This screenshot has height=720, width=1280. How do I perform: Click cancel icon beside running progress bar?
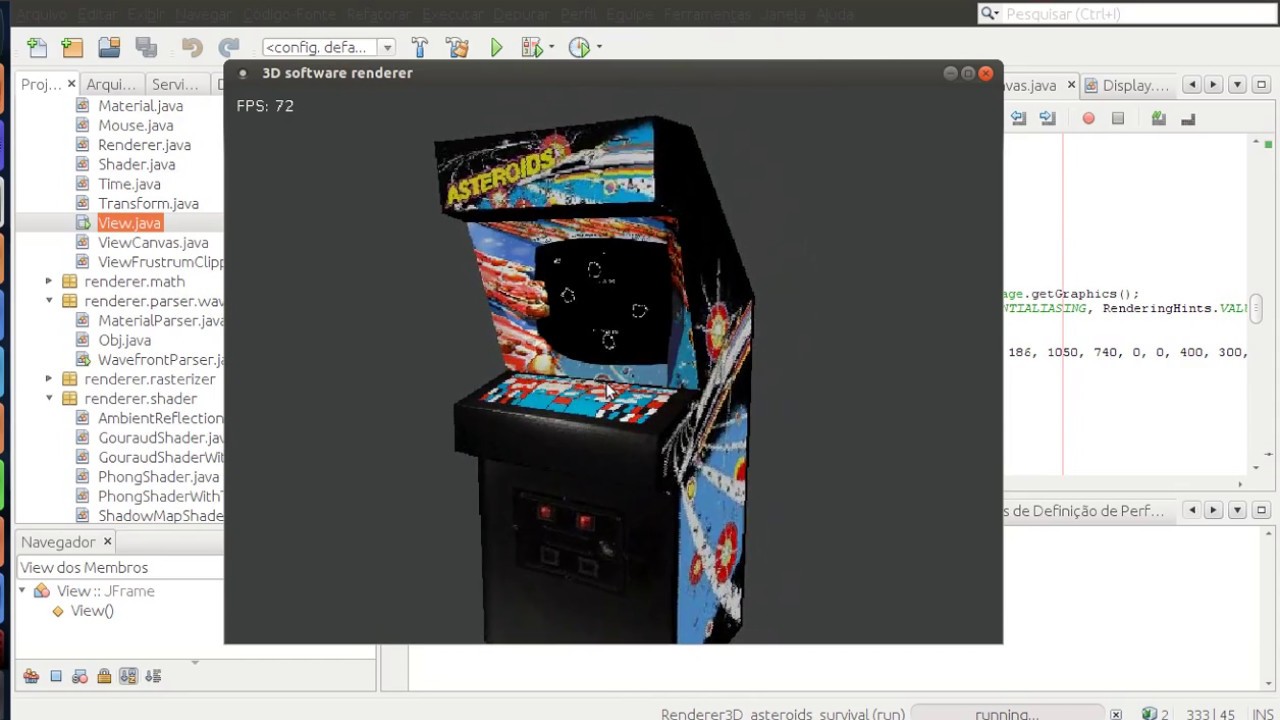coord(1116,714)
